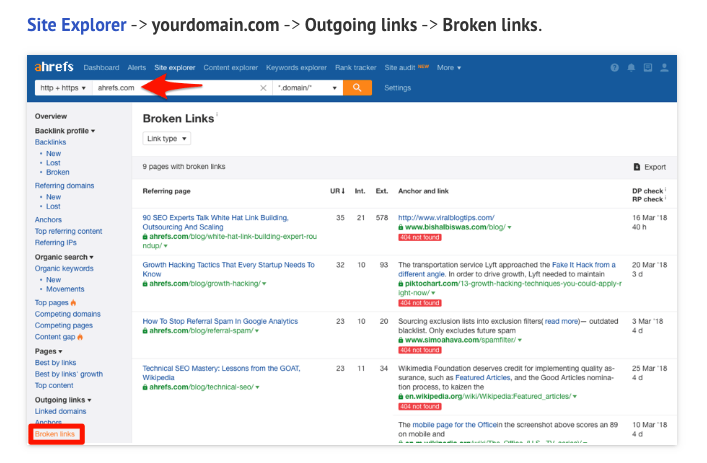The width and height of the screenshot is (707, 463).
Task: Open Top pages in sidebar
Action: [52, 303]
